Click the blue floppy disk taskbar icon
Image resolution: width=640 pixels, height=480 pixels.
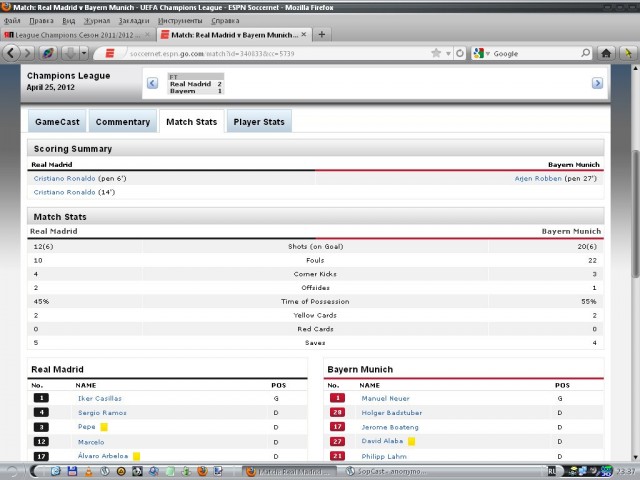[x=72, y=471]
